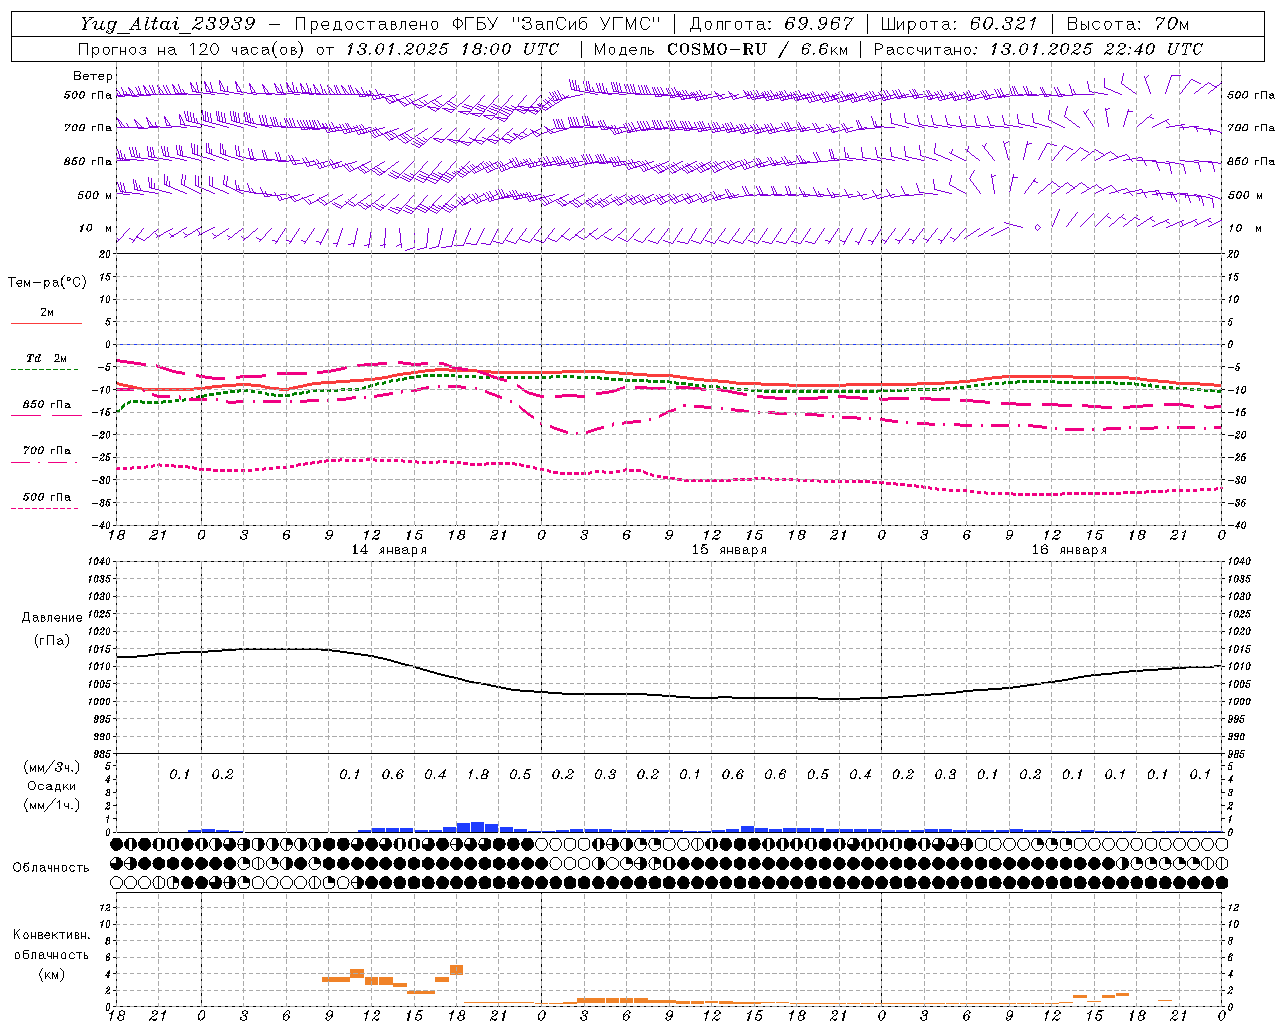Click the Рассчитано: 13.01.2025 22:40 UTC text

1038,49
